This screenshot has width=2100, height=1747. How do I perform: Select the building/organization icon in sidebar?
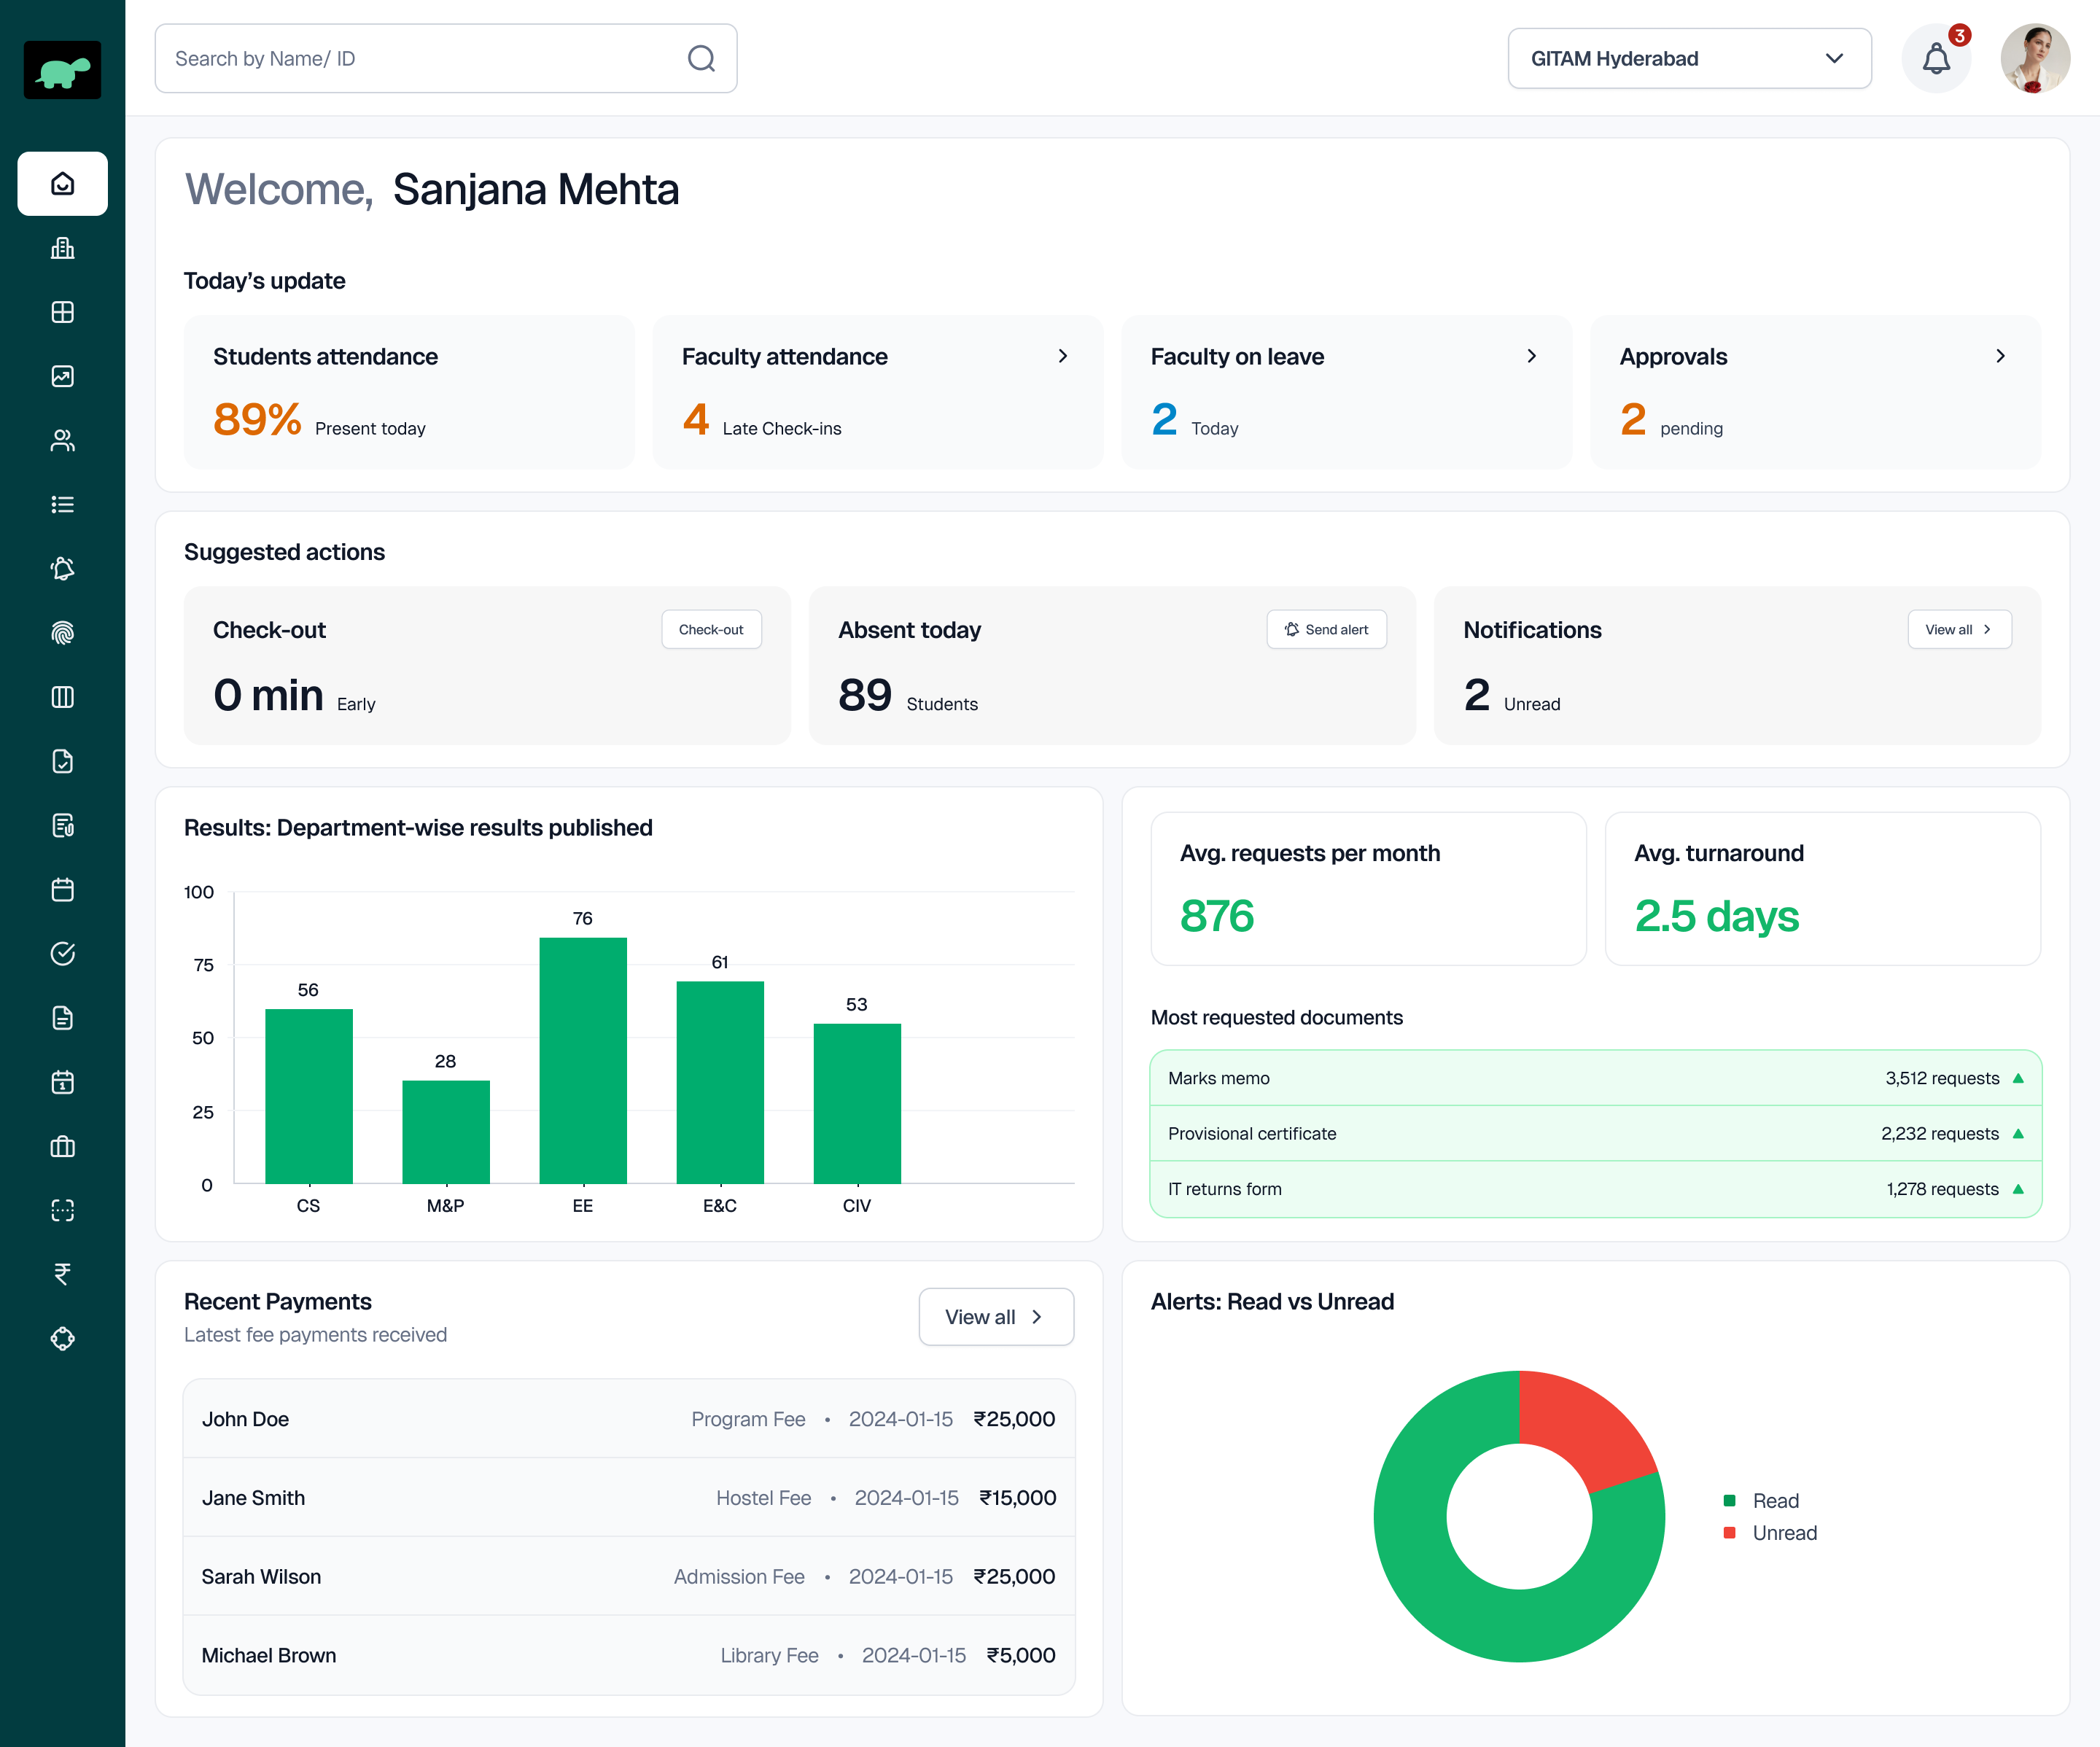click(x=62, y=248)
